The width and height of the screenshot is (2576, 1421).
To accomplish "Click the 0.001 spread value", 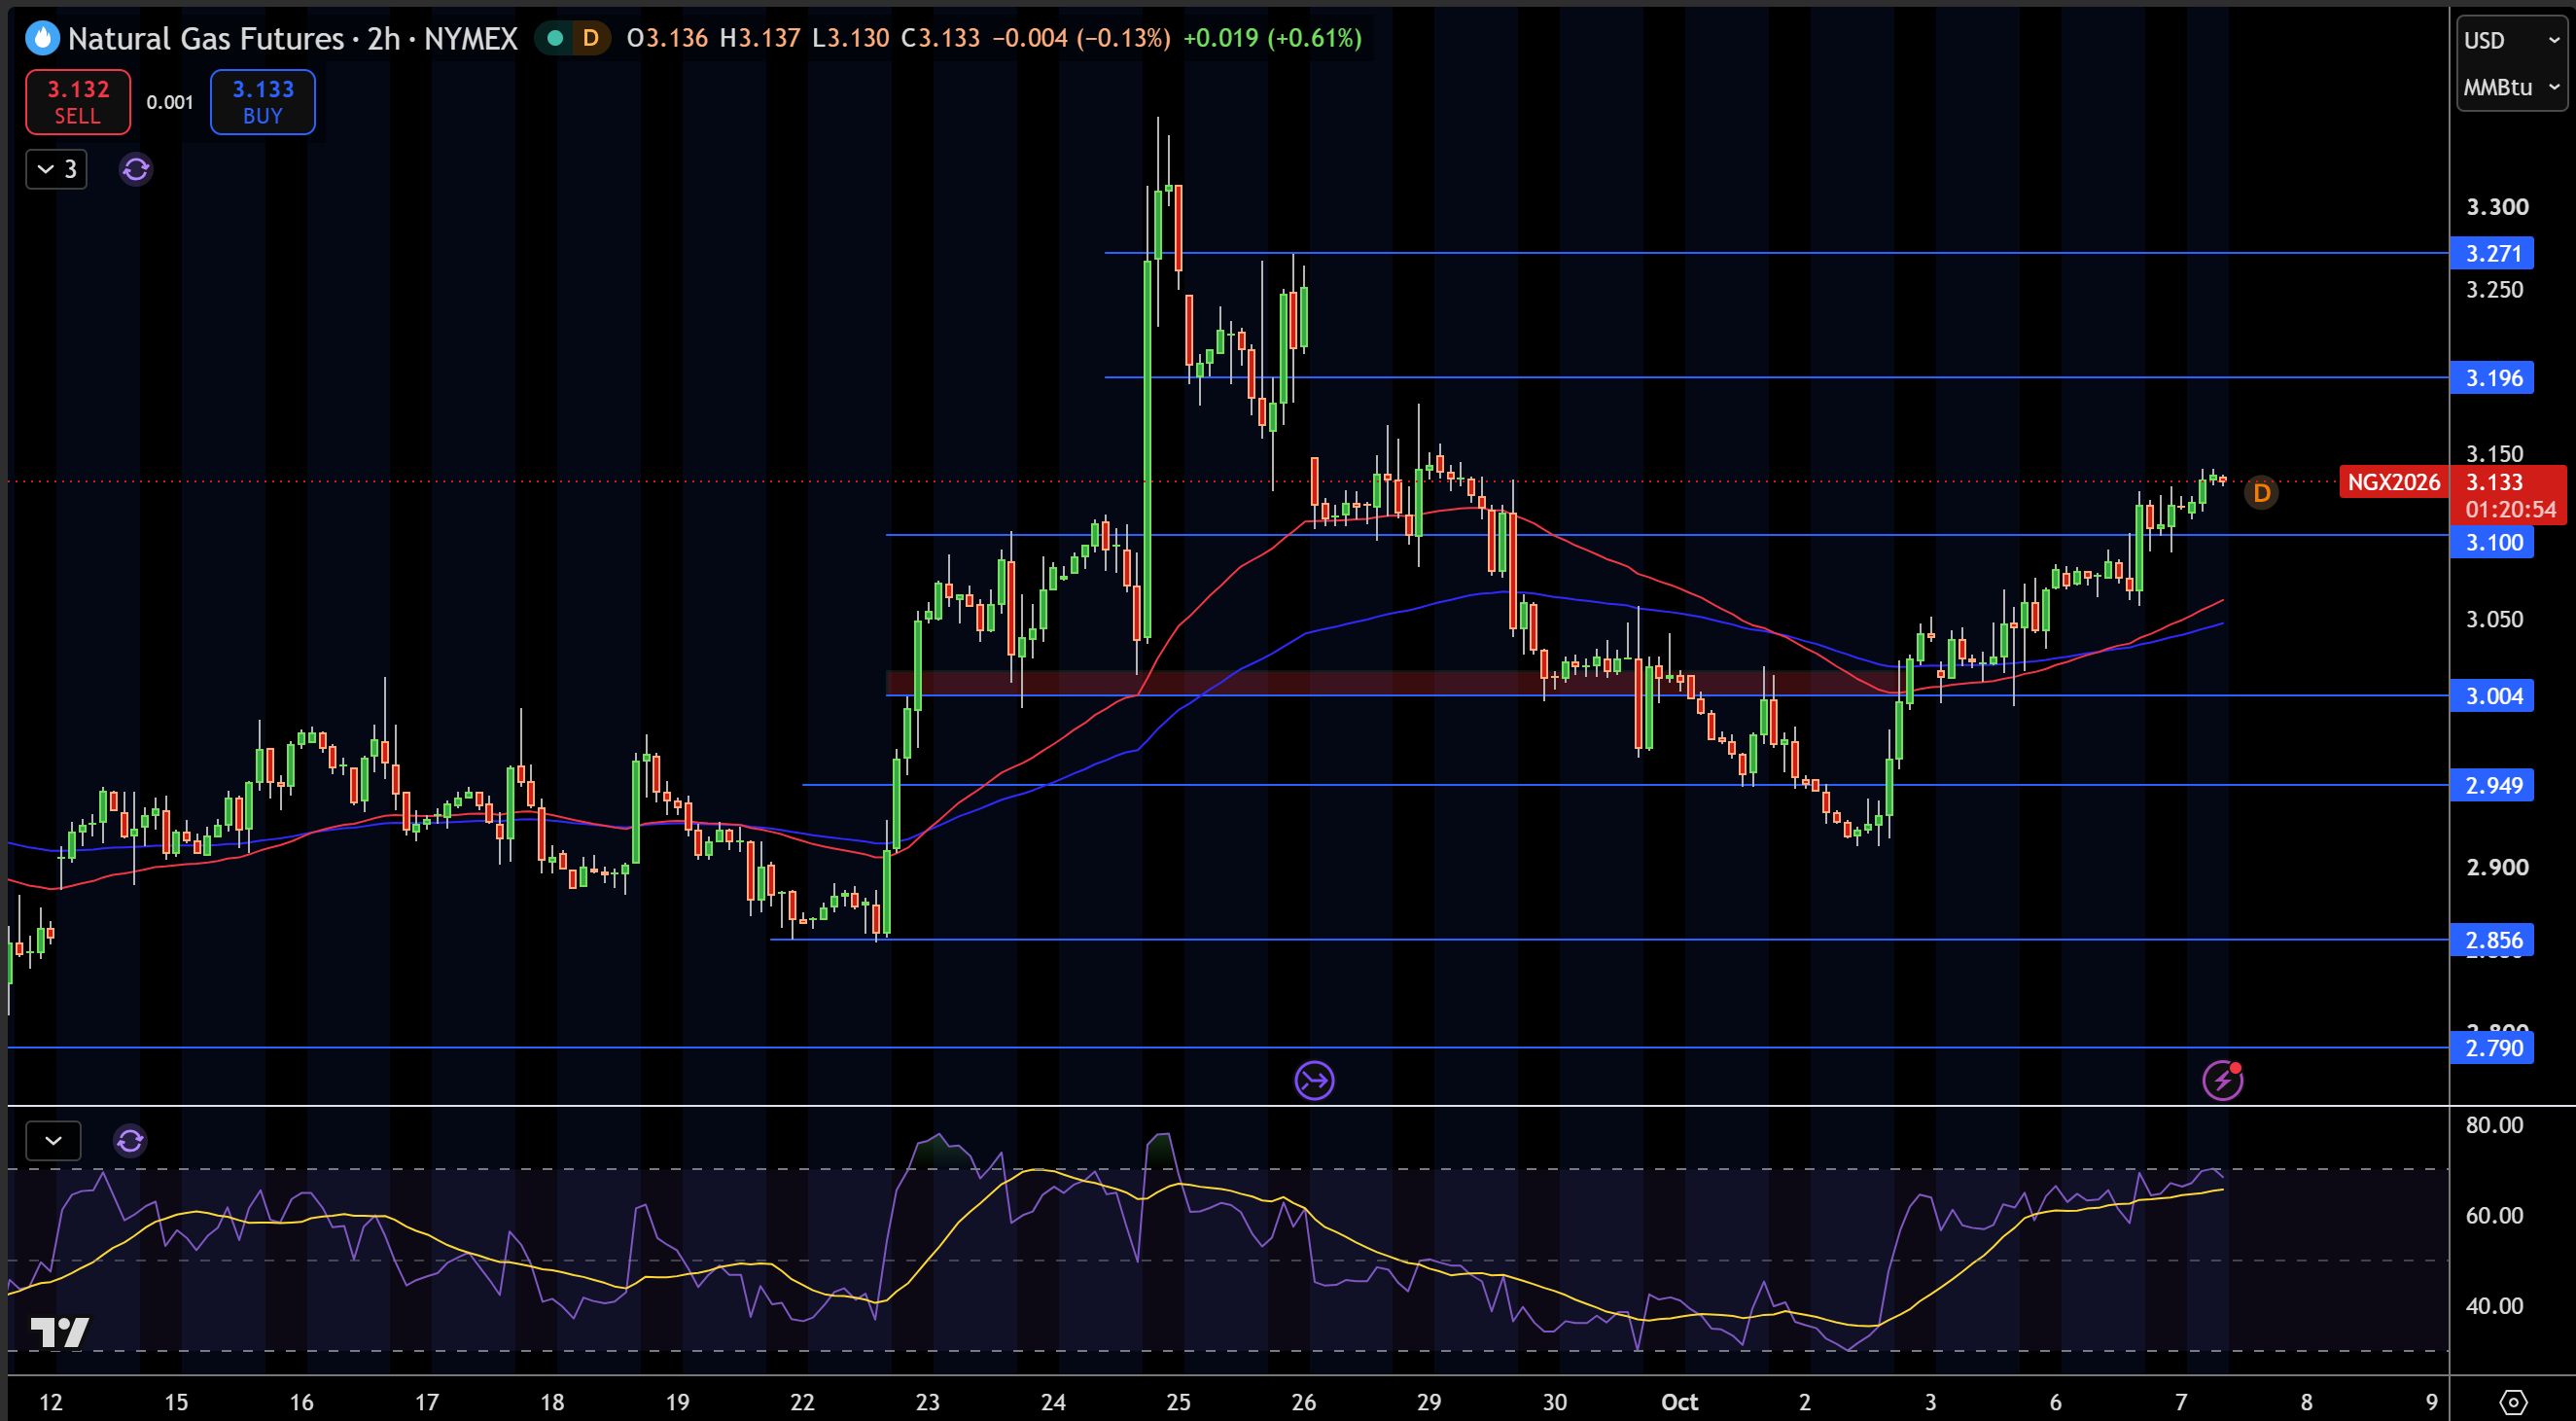I will [170, 102].
